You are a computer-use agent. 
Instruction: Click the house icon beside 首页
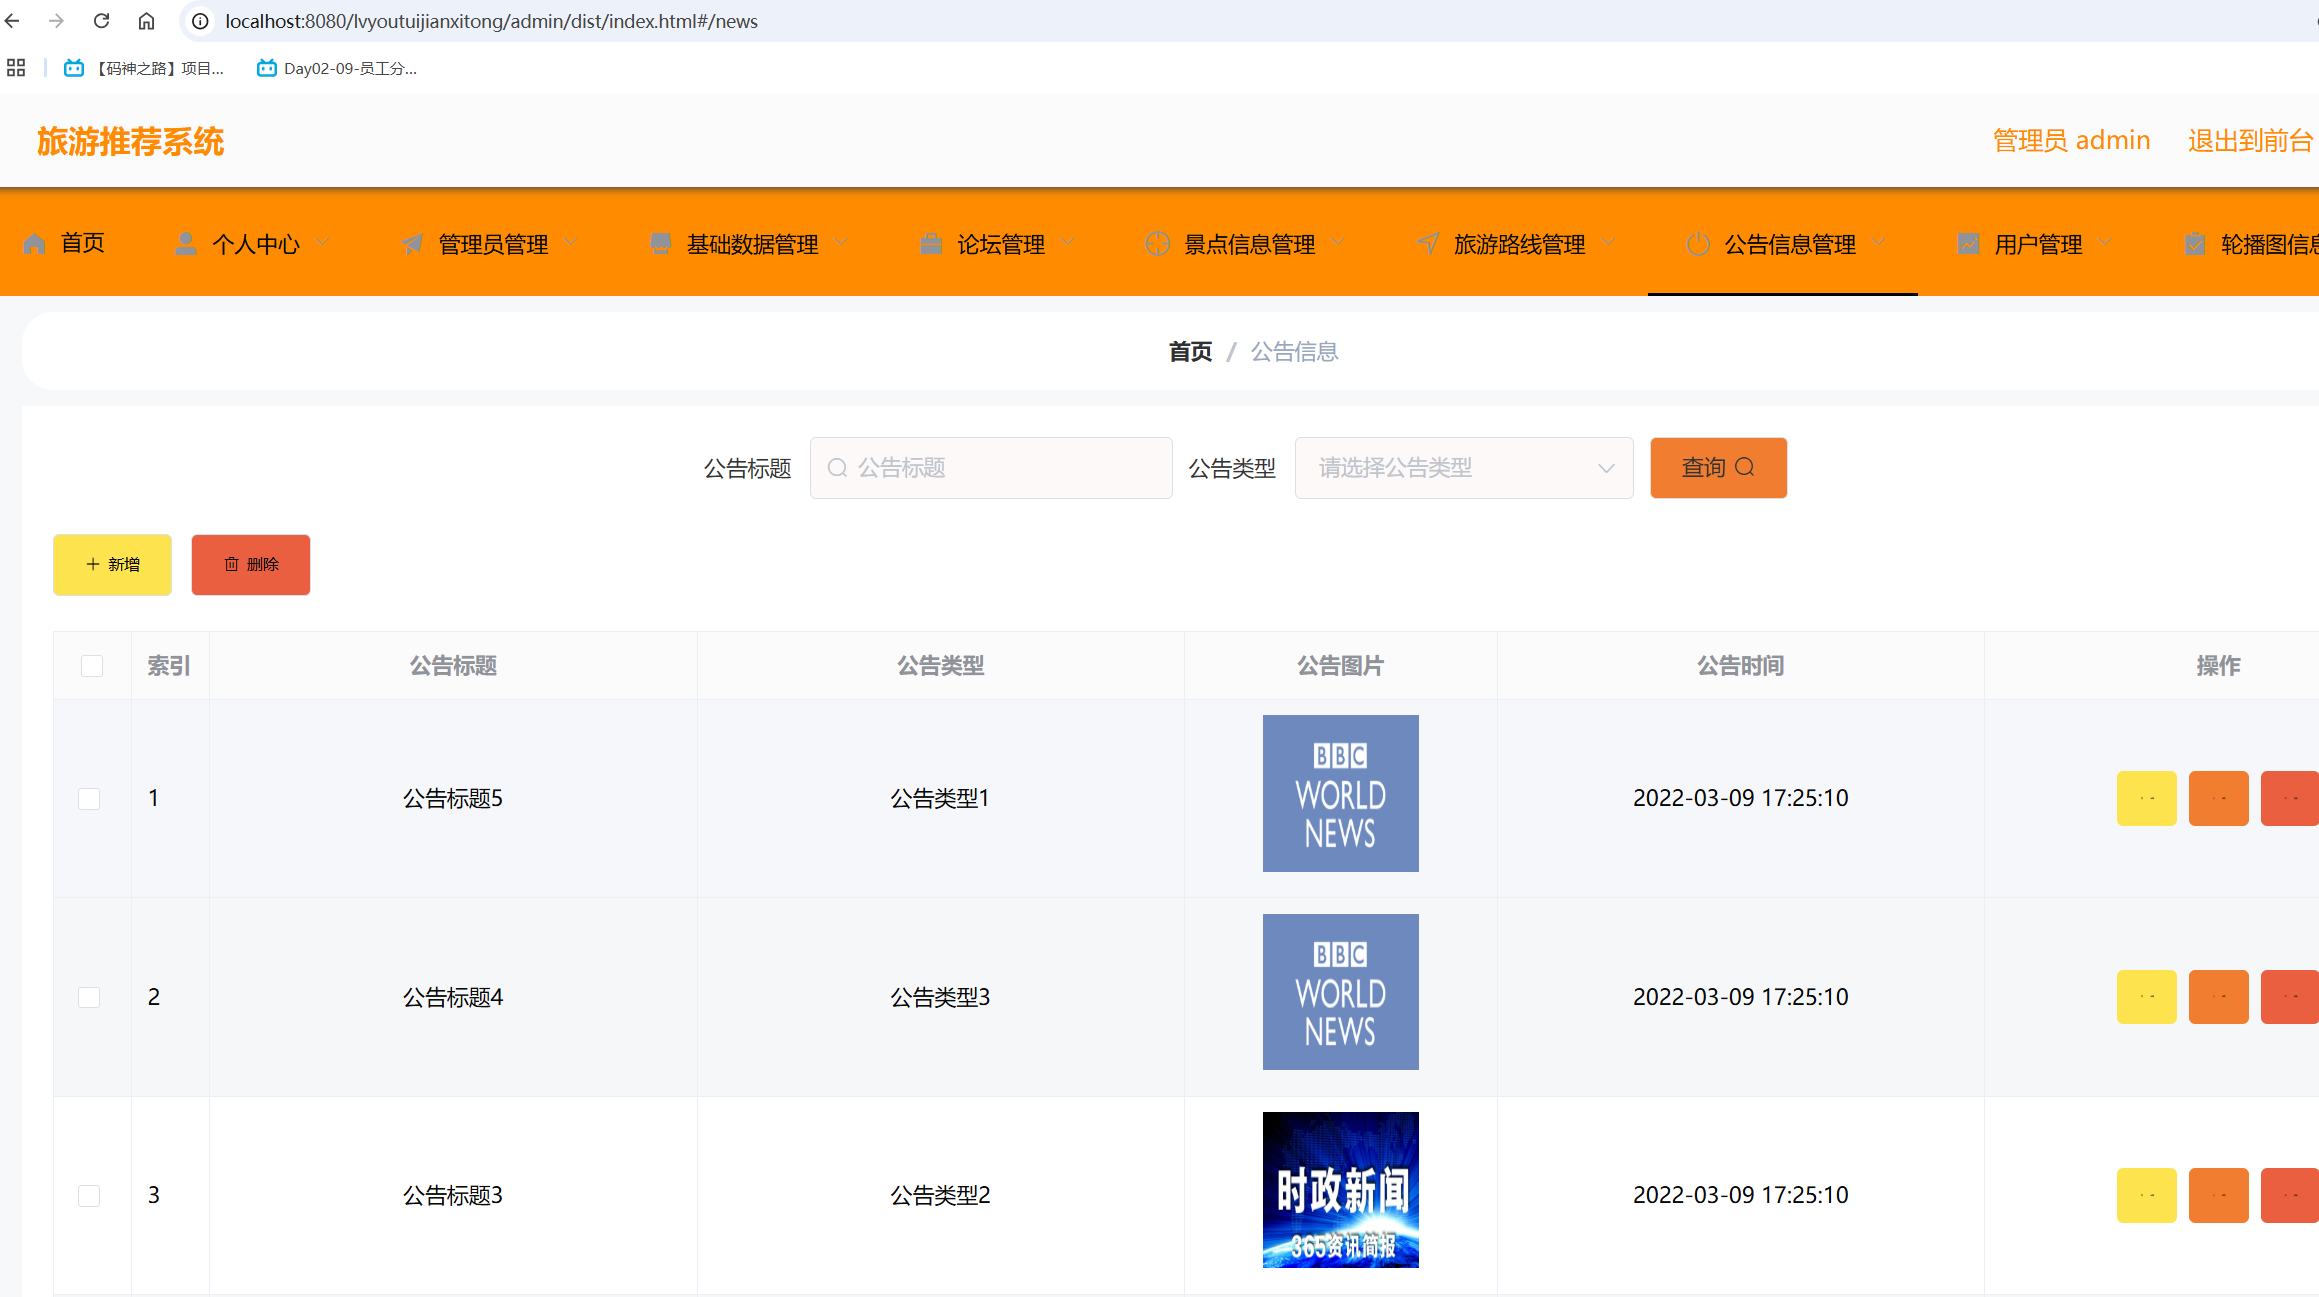[35, 244]
